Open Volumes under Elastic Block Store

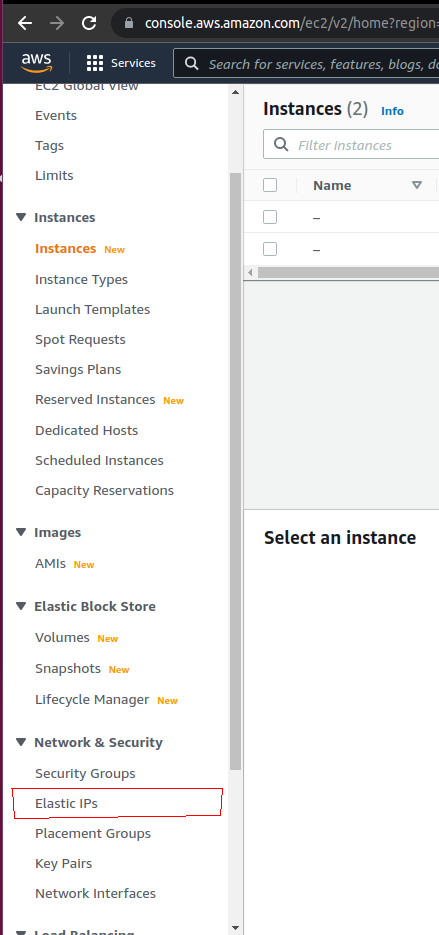[x=63, y=637]
